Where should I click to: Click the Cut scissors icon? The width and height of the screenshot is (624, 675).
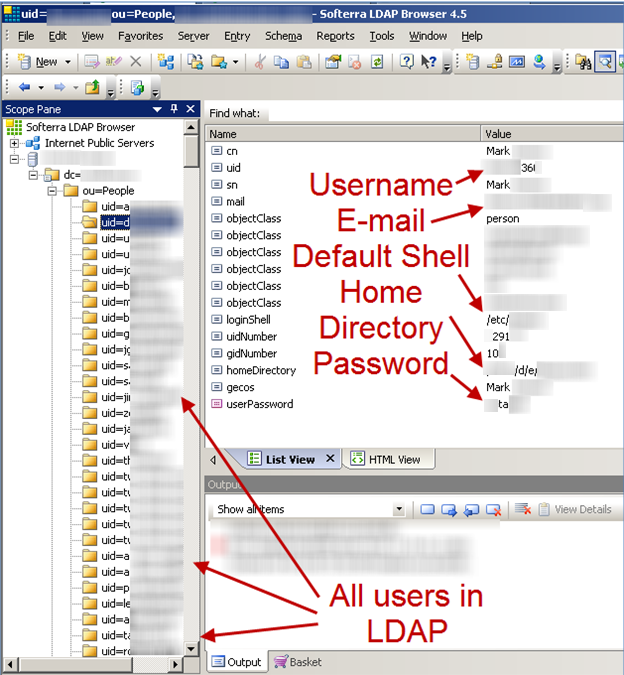[259, 62]
